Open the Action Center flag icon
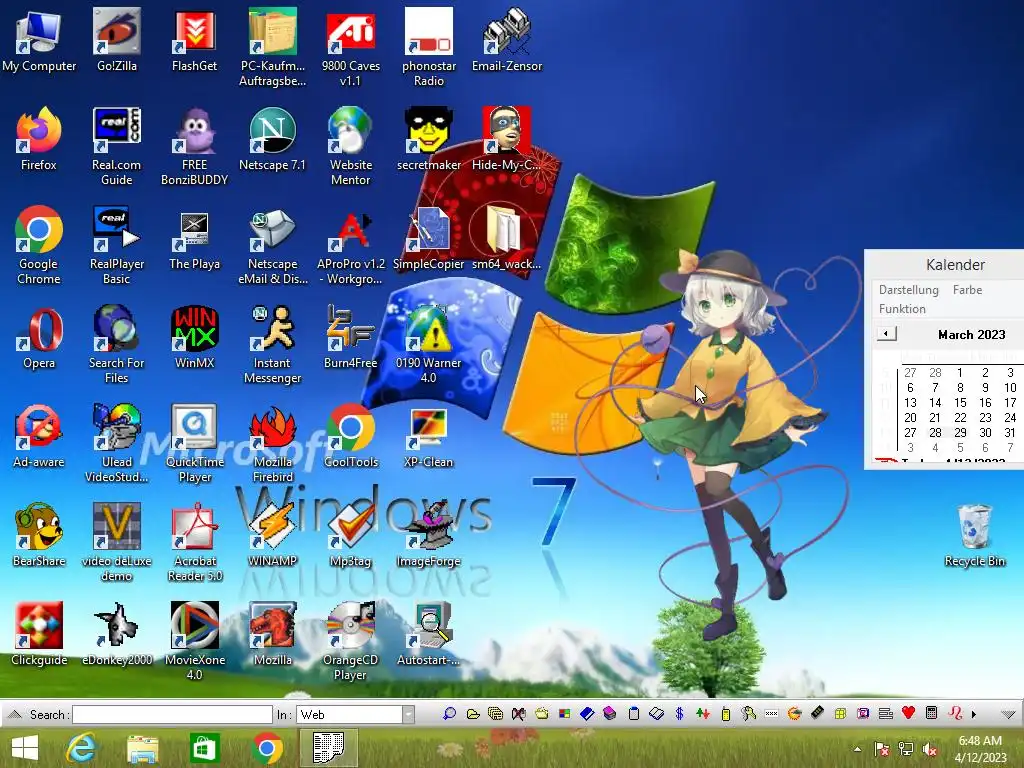1024x768 pixels. [x=881, y=750]
